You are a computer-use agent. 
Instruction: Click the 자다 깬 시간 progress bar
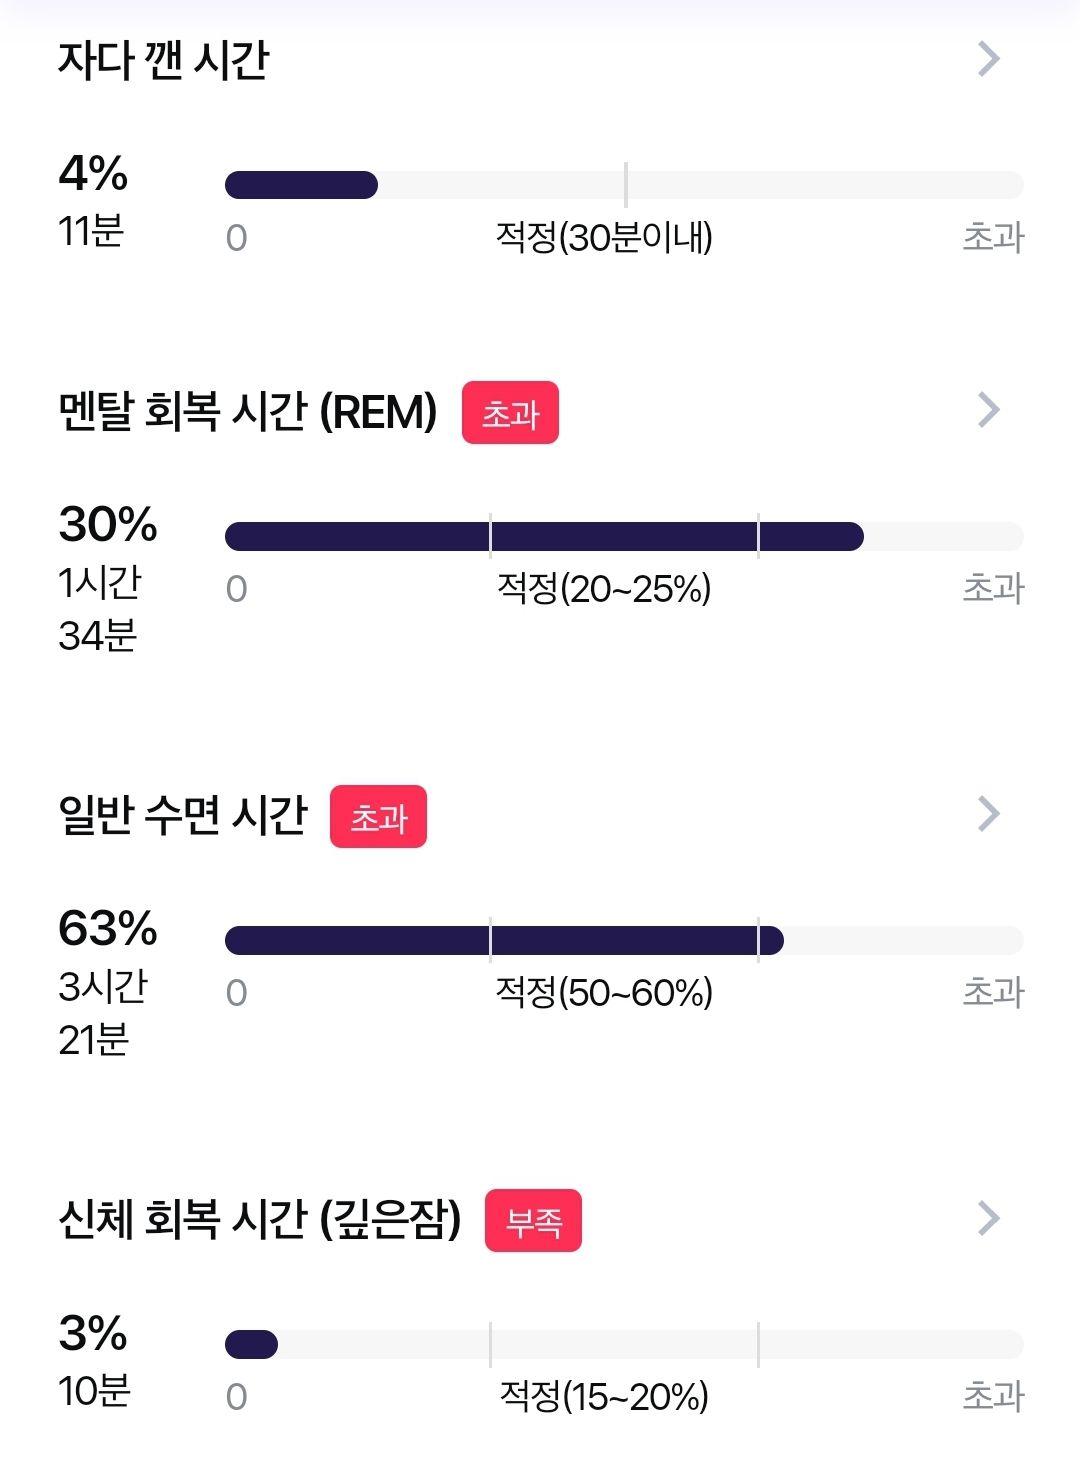624,185
